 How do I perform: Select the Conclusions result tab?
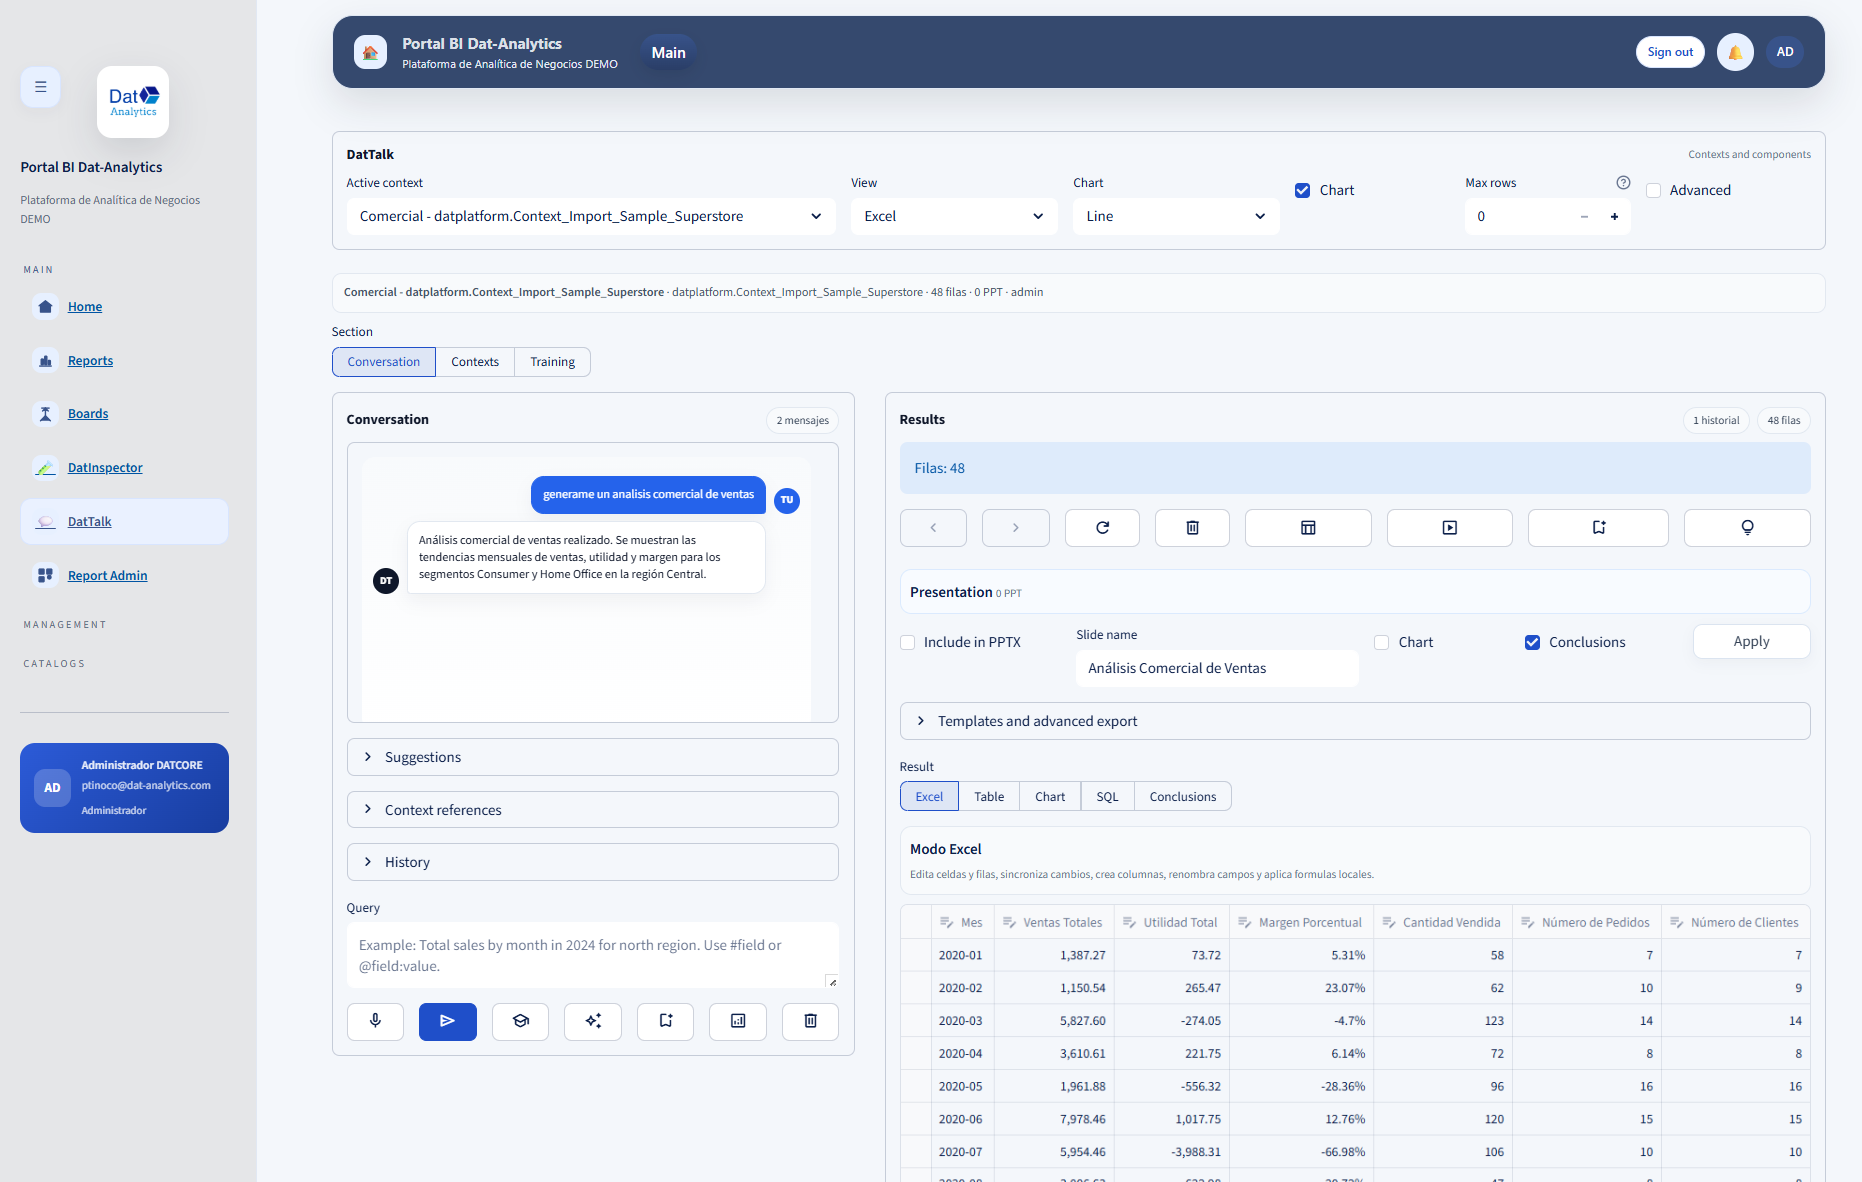click(1183, 796)
